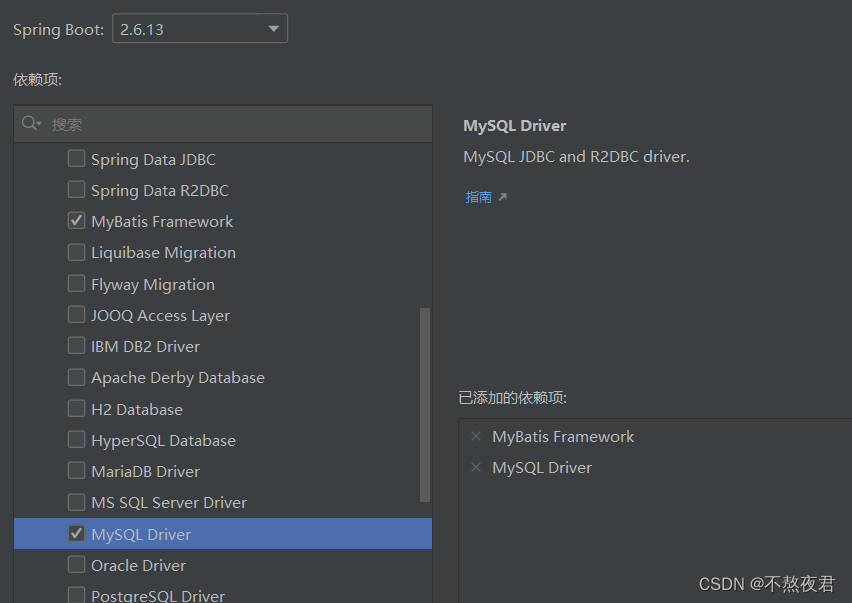Open the Spring Boot version dropdown
The width and height of the screenshot is (852, 603).
point(199,29)
